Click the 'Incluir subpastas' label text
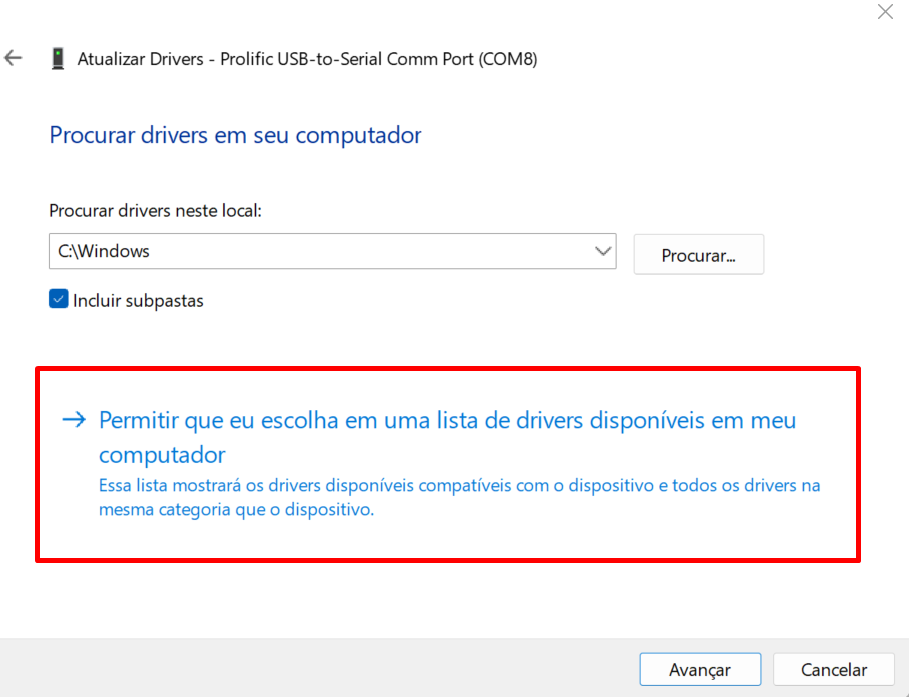The height and width of the screenshot is (697, 909). (138, 300)
